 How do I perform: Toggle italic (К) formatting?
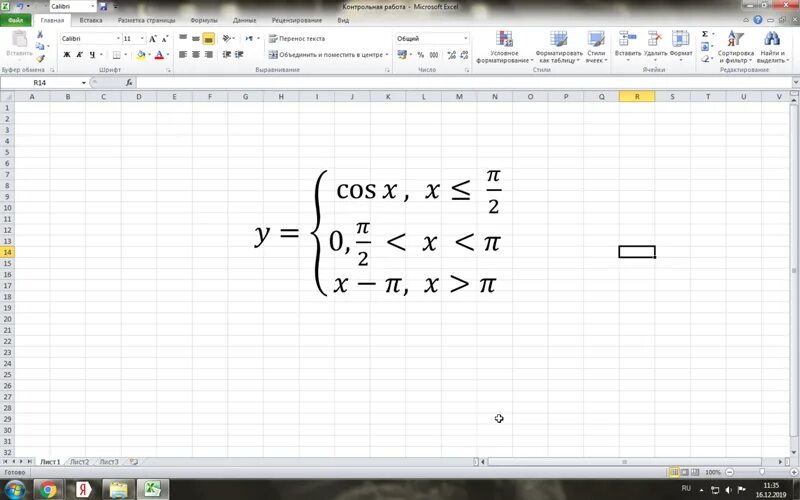pyautogui.click(x=80, y=55)
